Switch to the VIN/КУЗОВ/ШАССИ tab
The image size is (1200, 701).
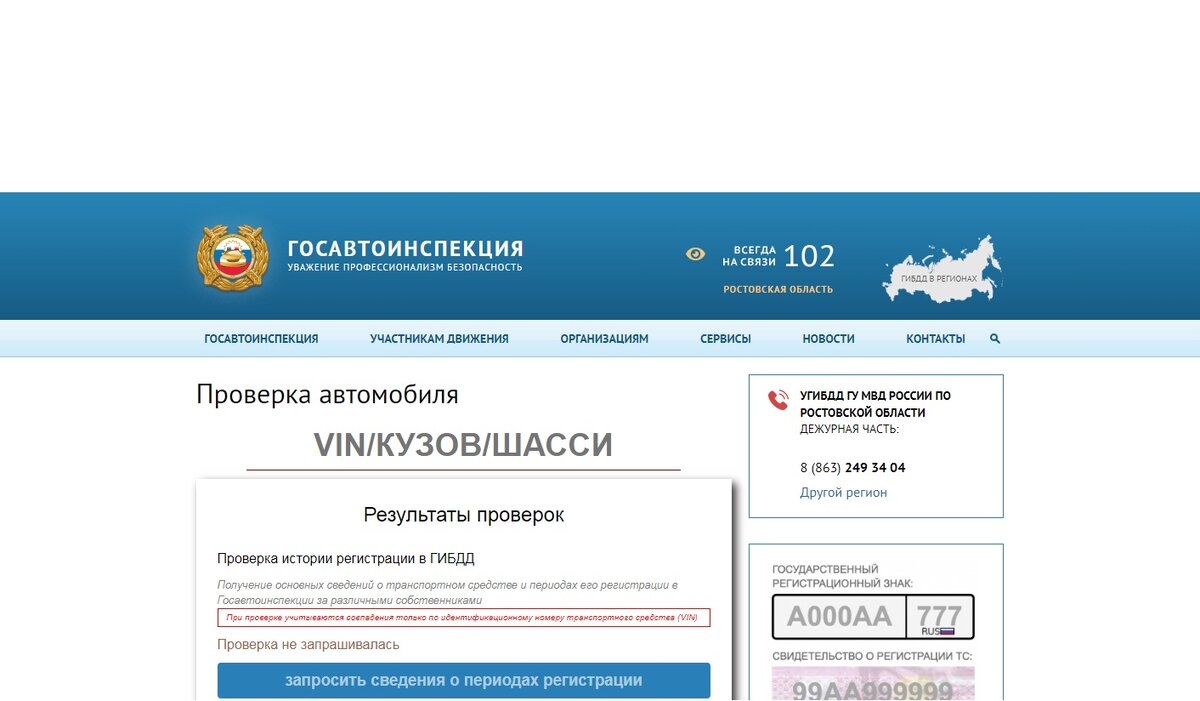point(464,444)
